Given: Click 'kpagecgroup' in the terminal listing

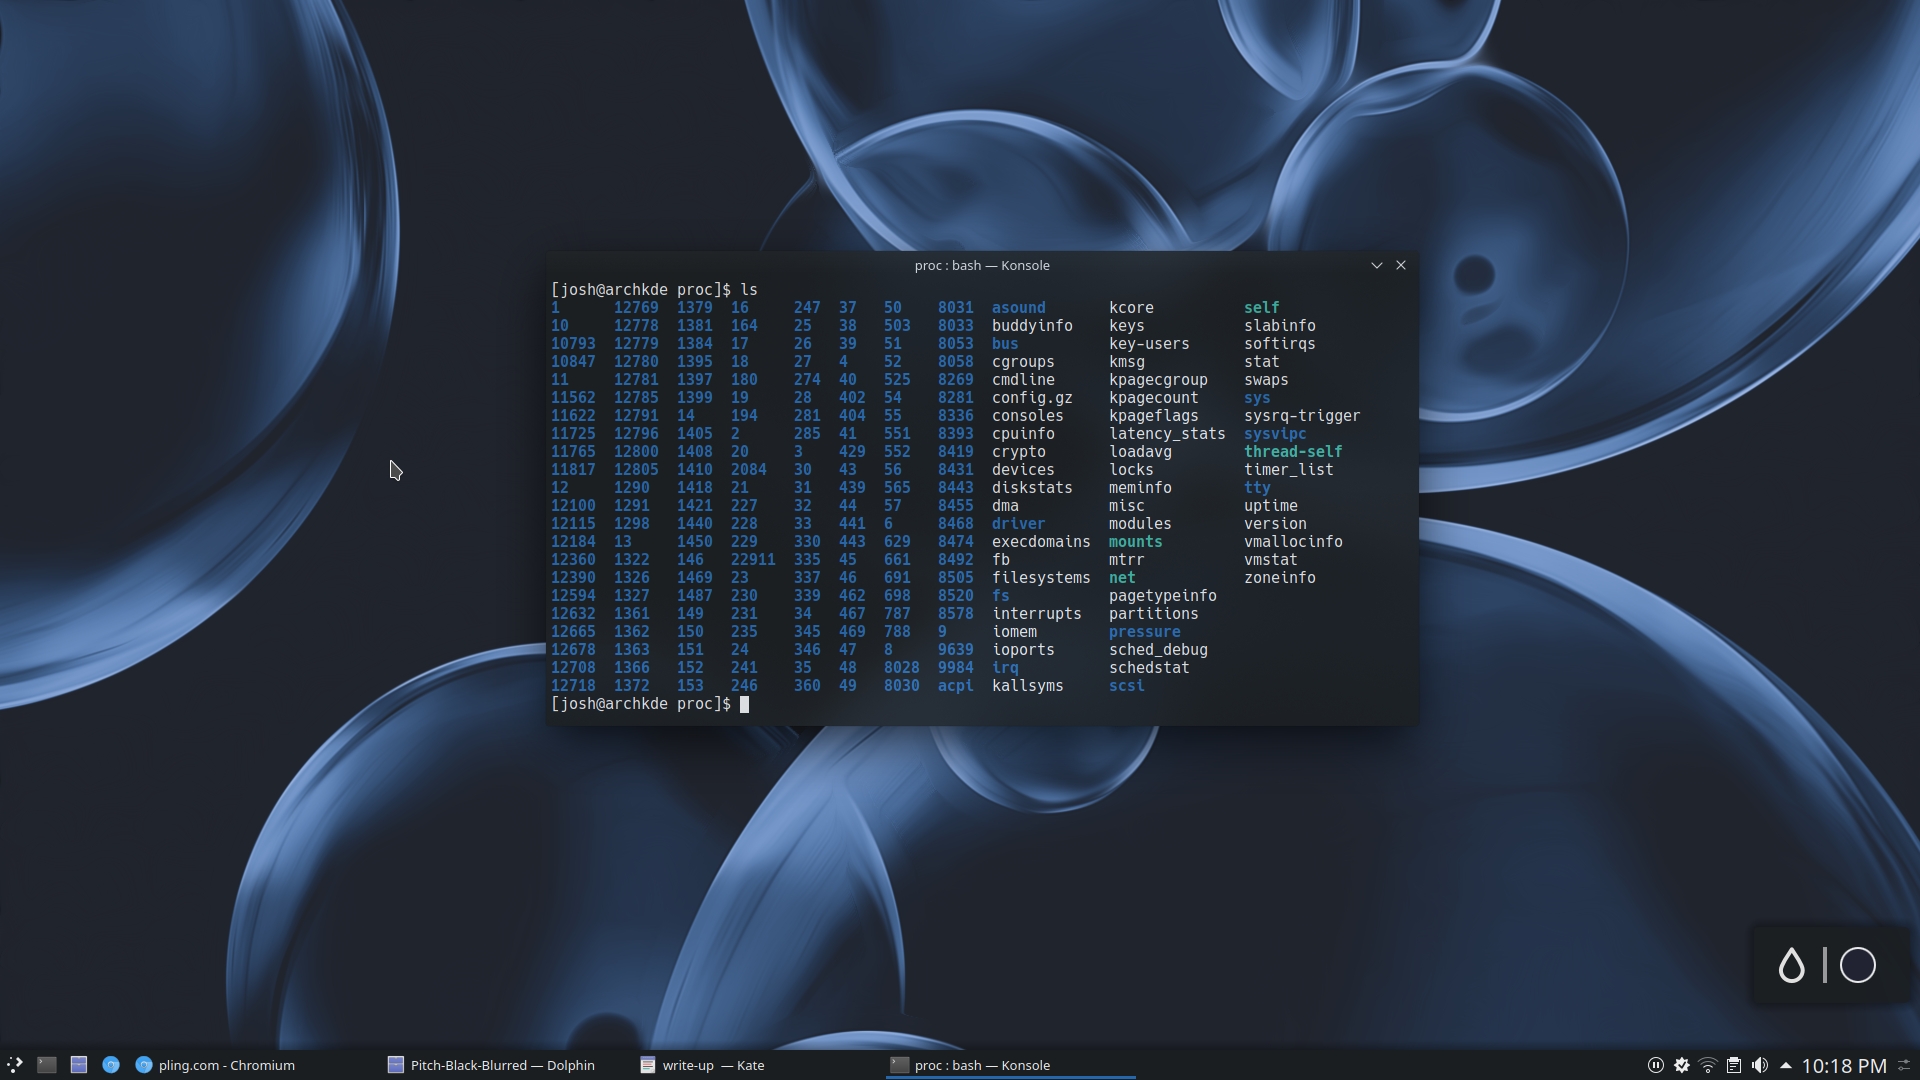Looking at the screenshot, I should (1158, 380).
